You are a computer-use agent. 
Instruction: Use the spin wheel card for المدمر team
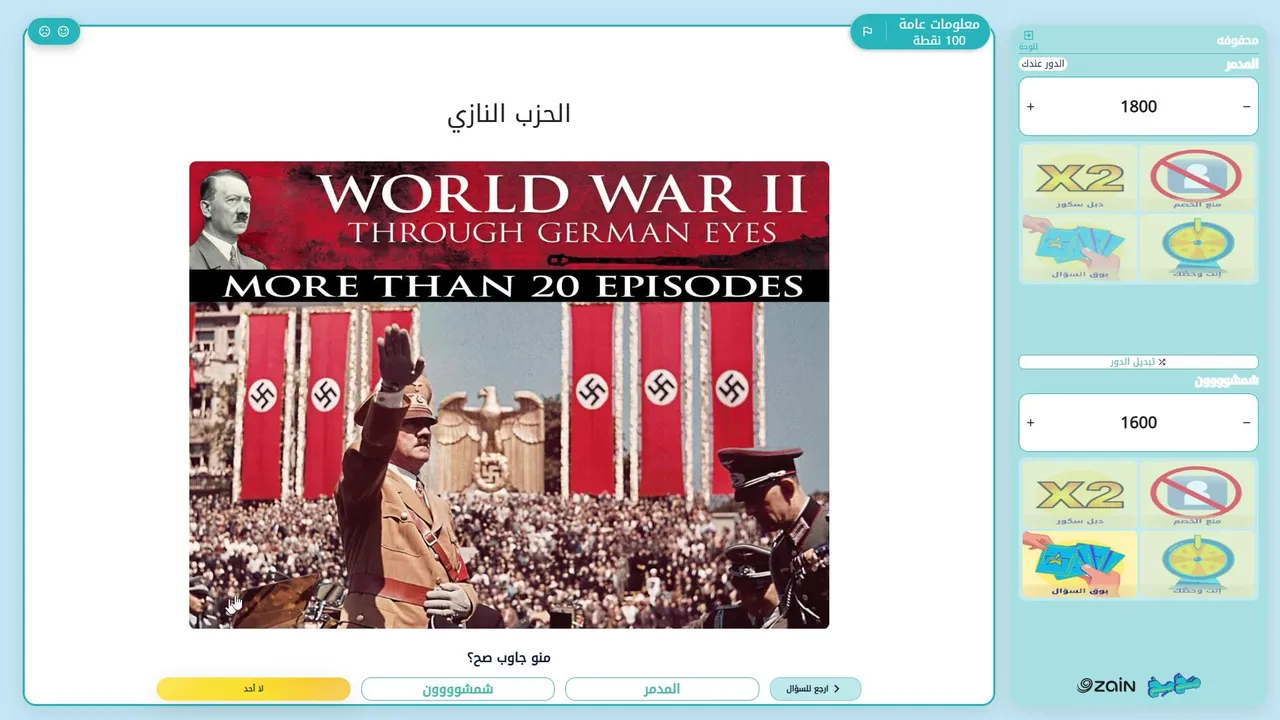[x=1196, y=248]
